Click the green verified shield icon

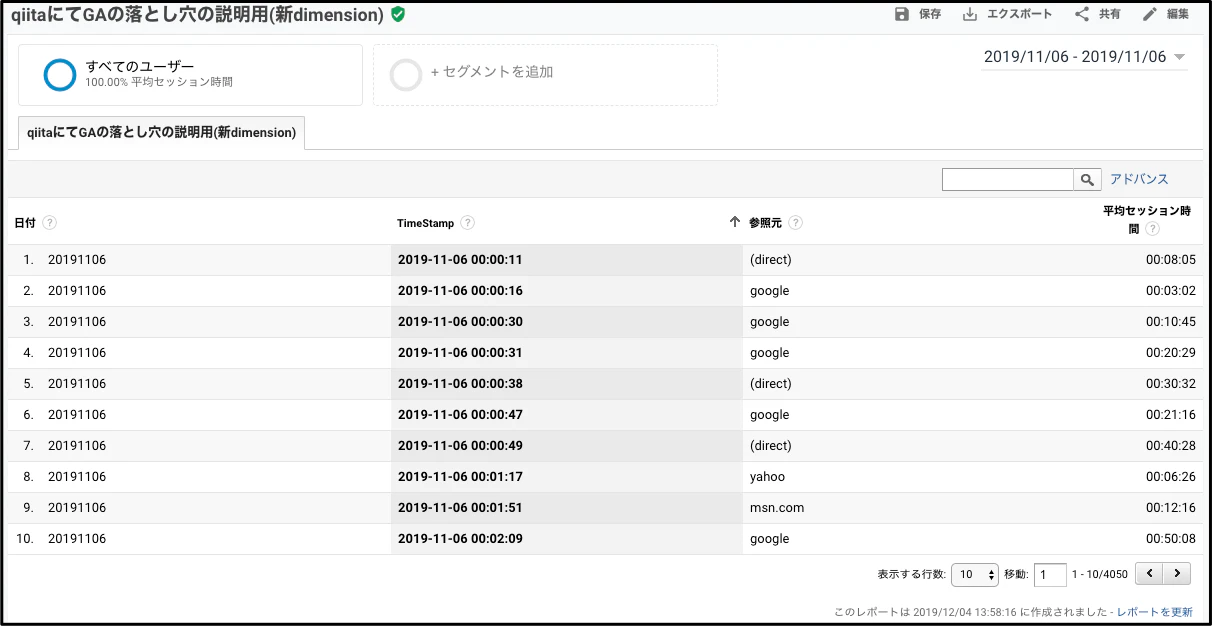click(398, 14)
